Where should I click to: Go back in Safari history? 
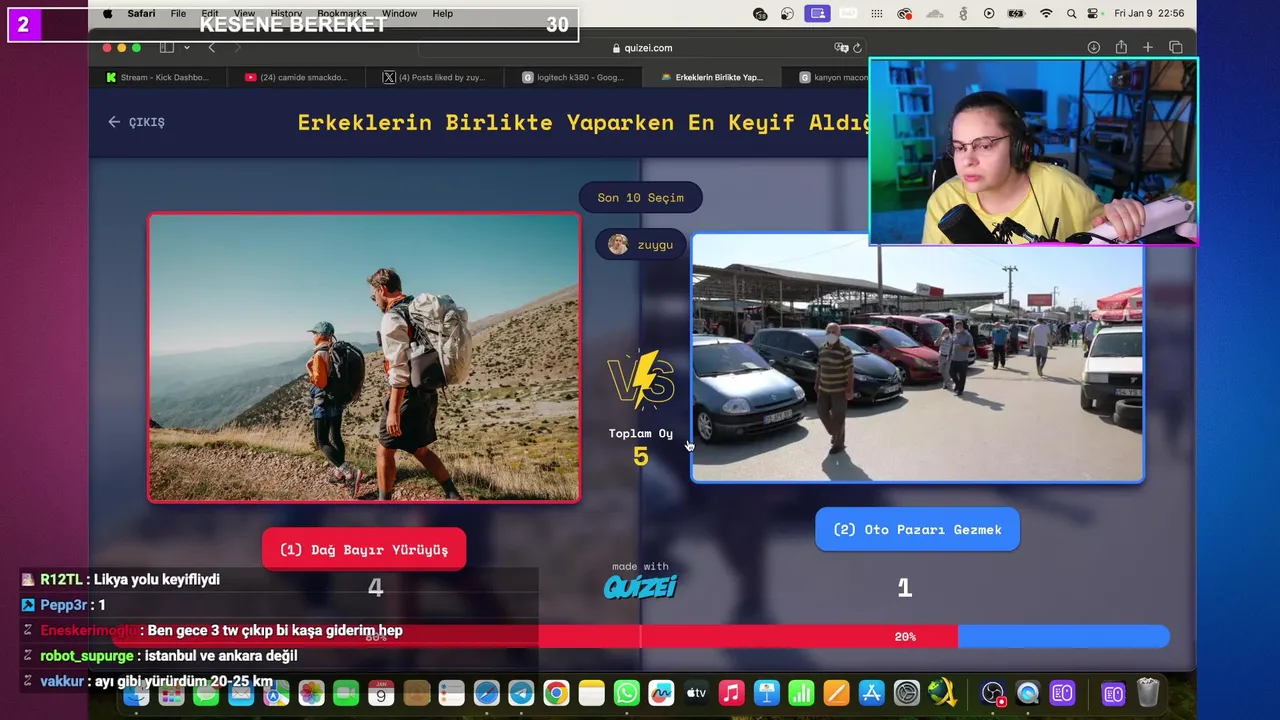click(x=211, y=48)
